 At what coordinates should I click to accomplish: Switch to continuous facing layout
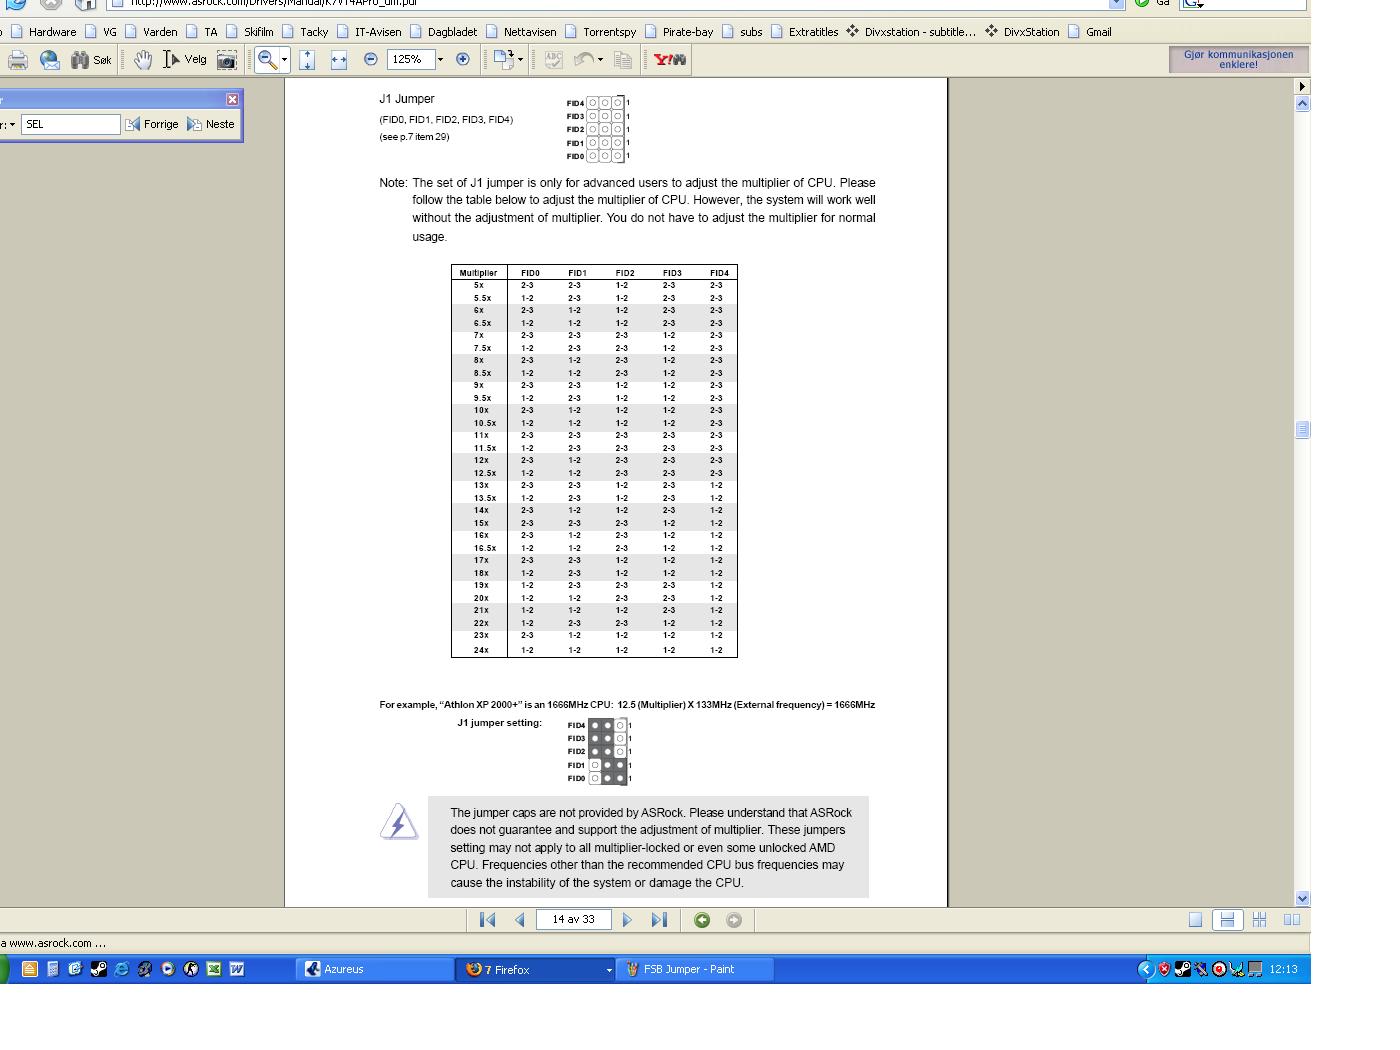pos(1259,920)
